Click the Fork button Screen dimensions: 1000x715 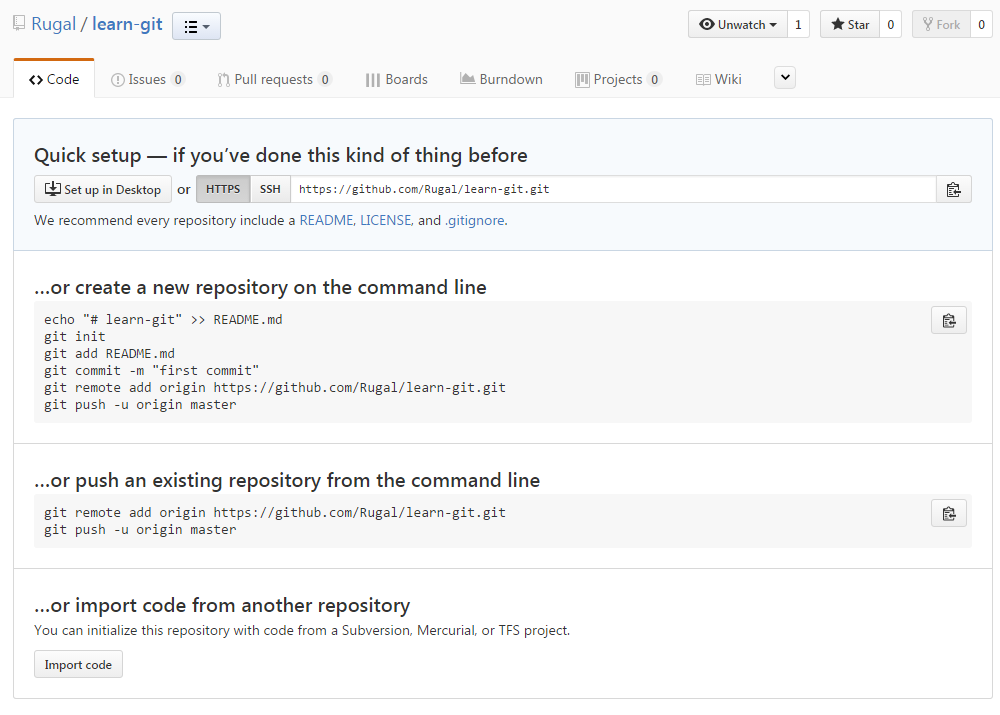[x=941, y=25]
